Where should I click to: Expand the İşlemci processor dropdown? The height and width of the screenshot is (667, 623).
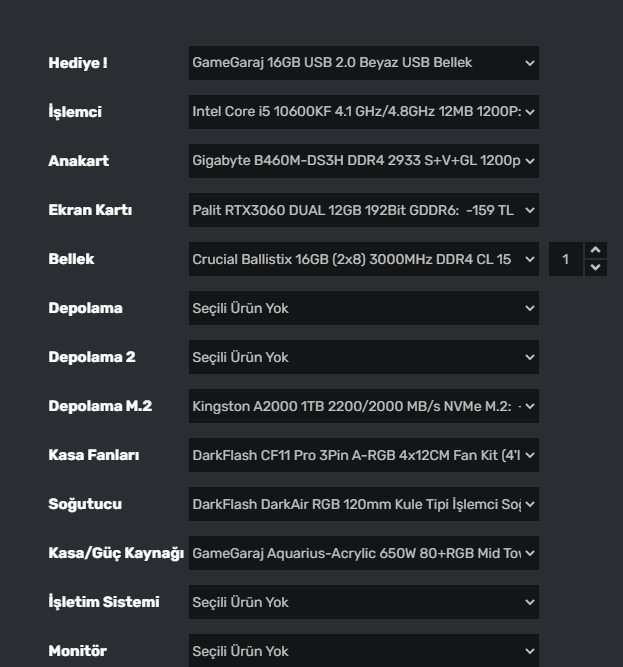[363, 112]
